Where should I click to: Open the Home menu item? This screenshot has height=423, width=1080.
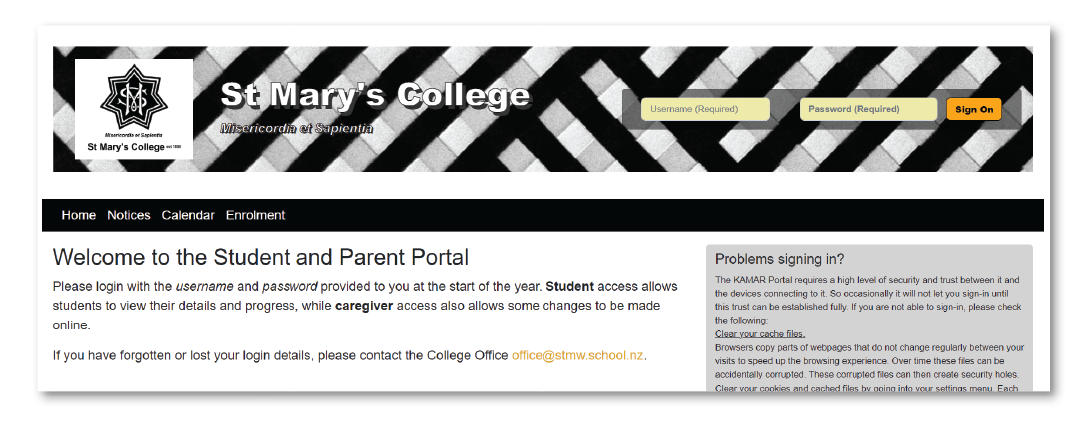79,215
